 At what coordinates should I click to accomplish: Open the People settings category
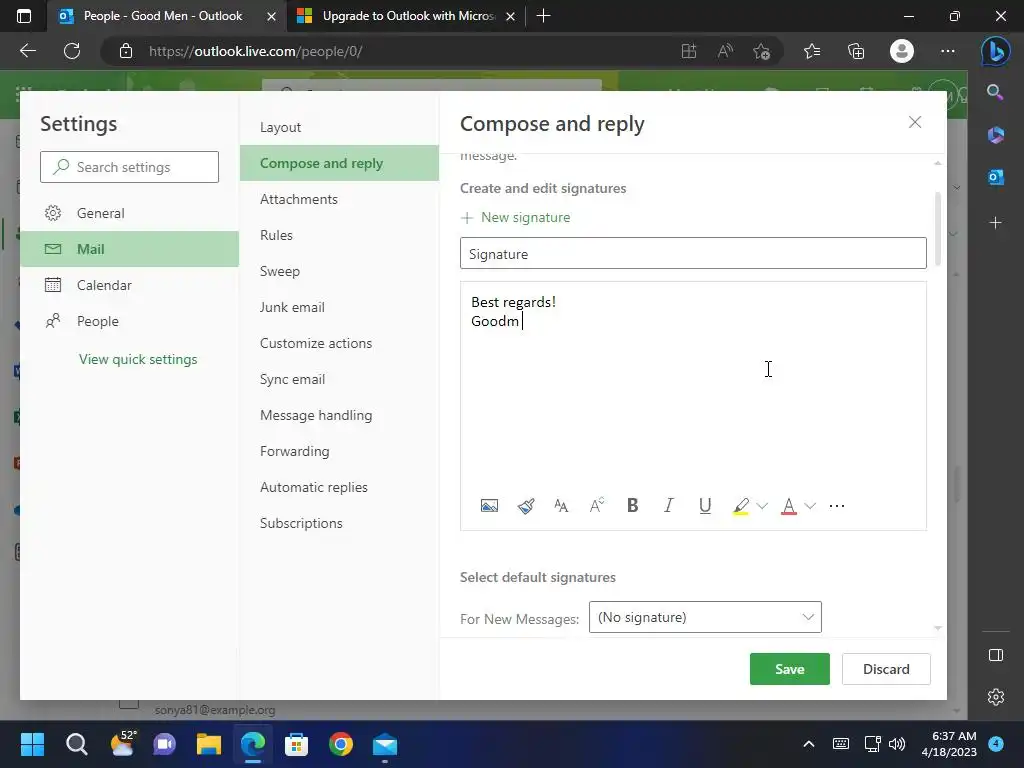130,321
